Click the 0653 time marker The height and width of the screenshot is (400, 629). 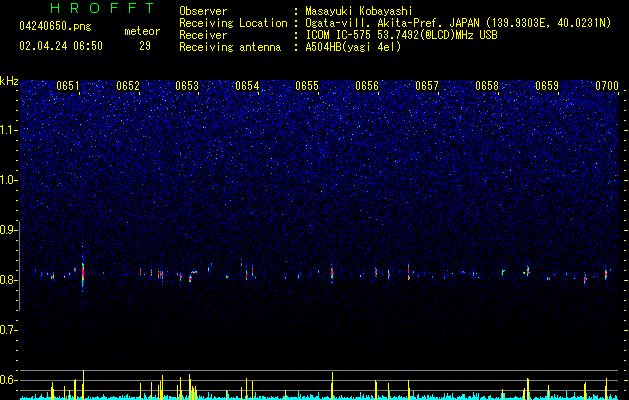pos(187,86)
